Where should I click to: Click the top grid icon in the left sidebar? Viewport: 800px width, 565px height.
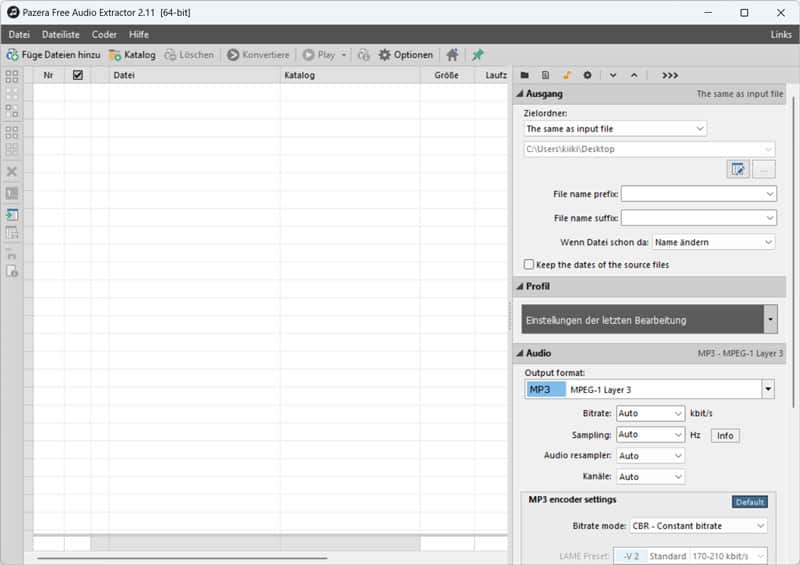click(12, 77)
